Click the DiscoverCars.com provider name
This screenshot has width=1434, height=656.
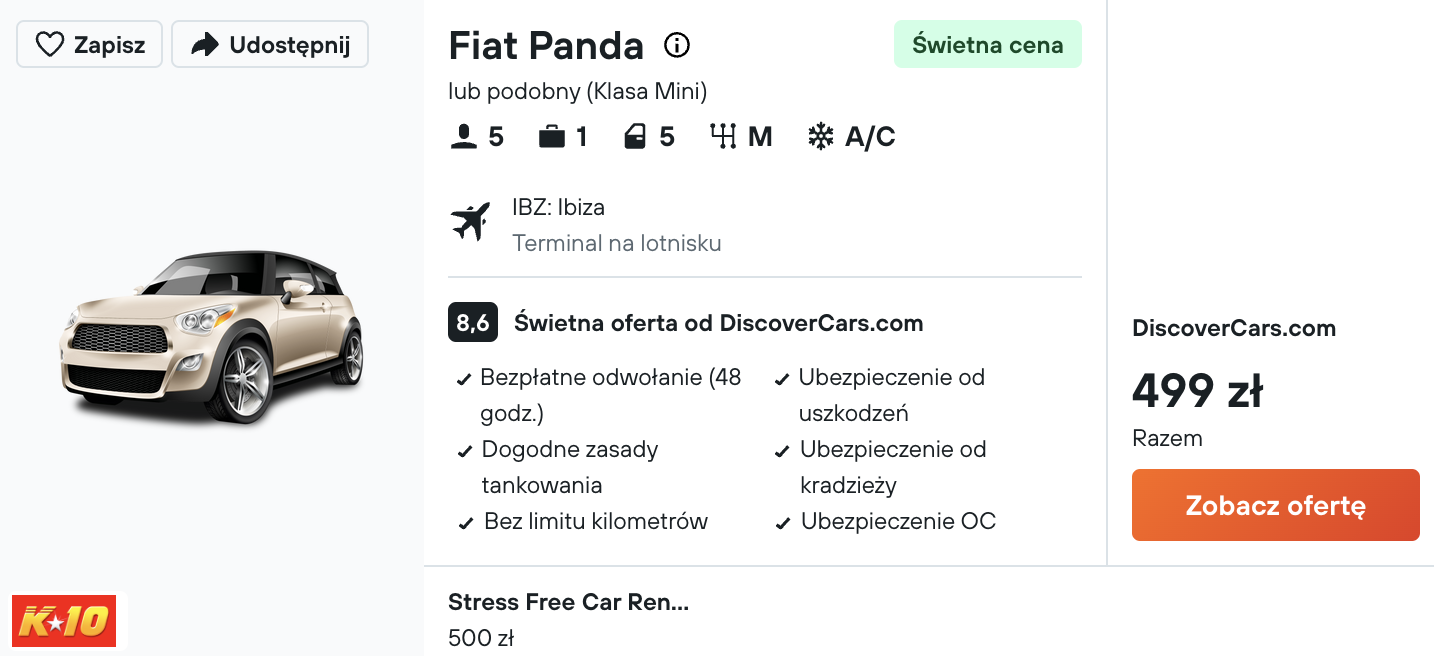(1234, 328)
